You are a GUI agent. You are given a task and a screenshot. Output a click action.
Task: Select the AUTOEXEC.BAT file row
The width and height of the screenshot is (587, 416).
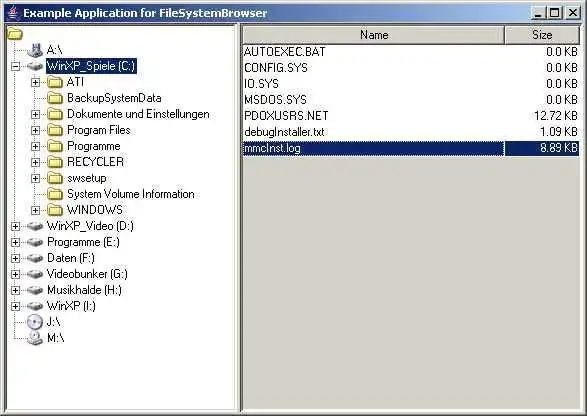[411, 52]
